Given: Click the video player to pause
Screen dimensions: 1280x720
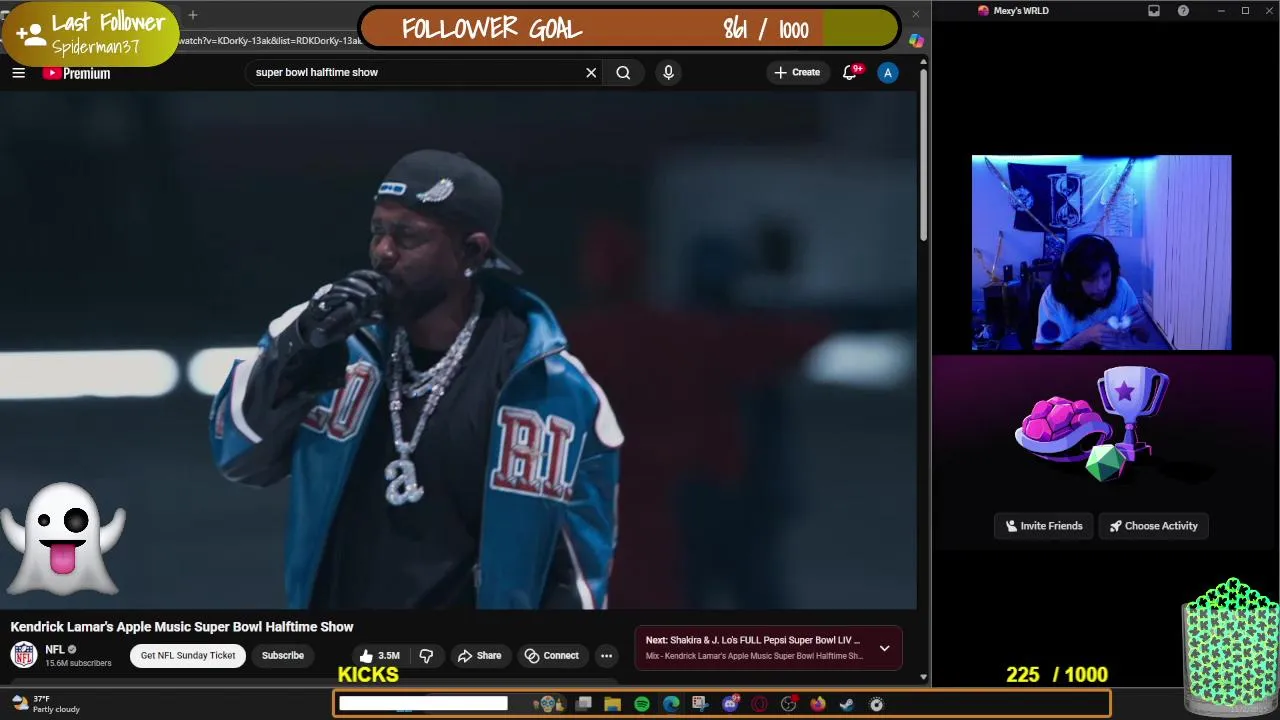Looking at the screenshot, I should pos(458,350).
